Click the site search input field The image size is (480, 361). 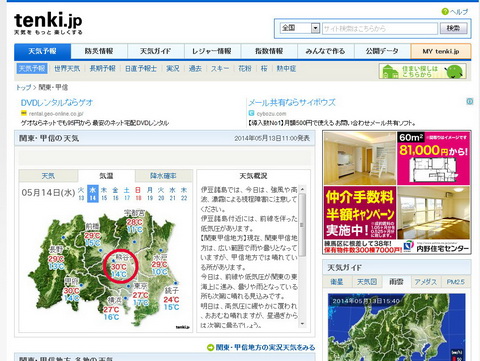pos(380,28)
